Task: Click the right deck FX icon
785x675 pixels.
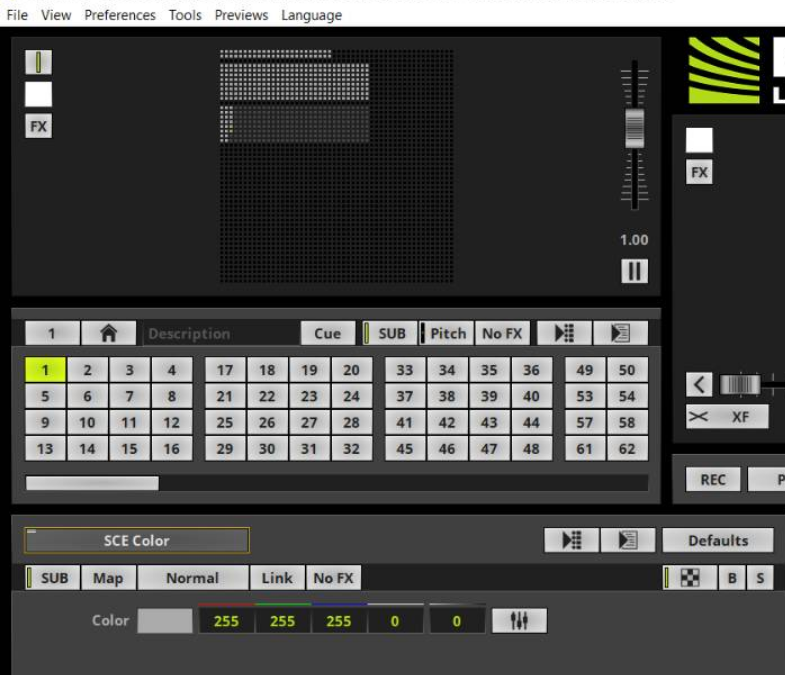Action: [699, 172]
